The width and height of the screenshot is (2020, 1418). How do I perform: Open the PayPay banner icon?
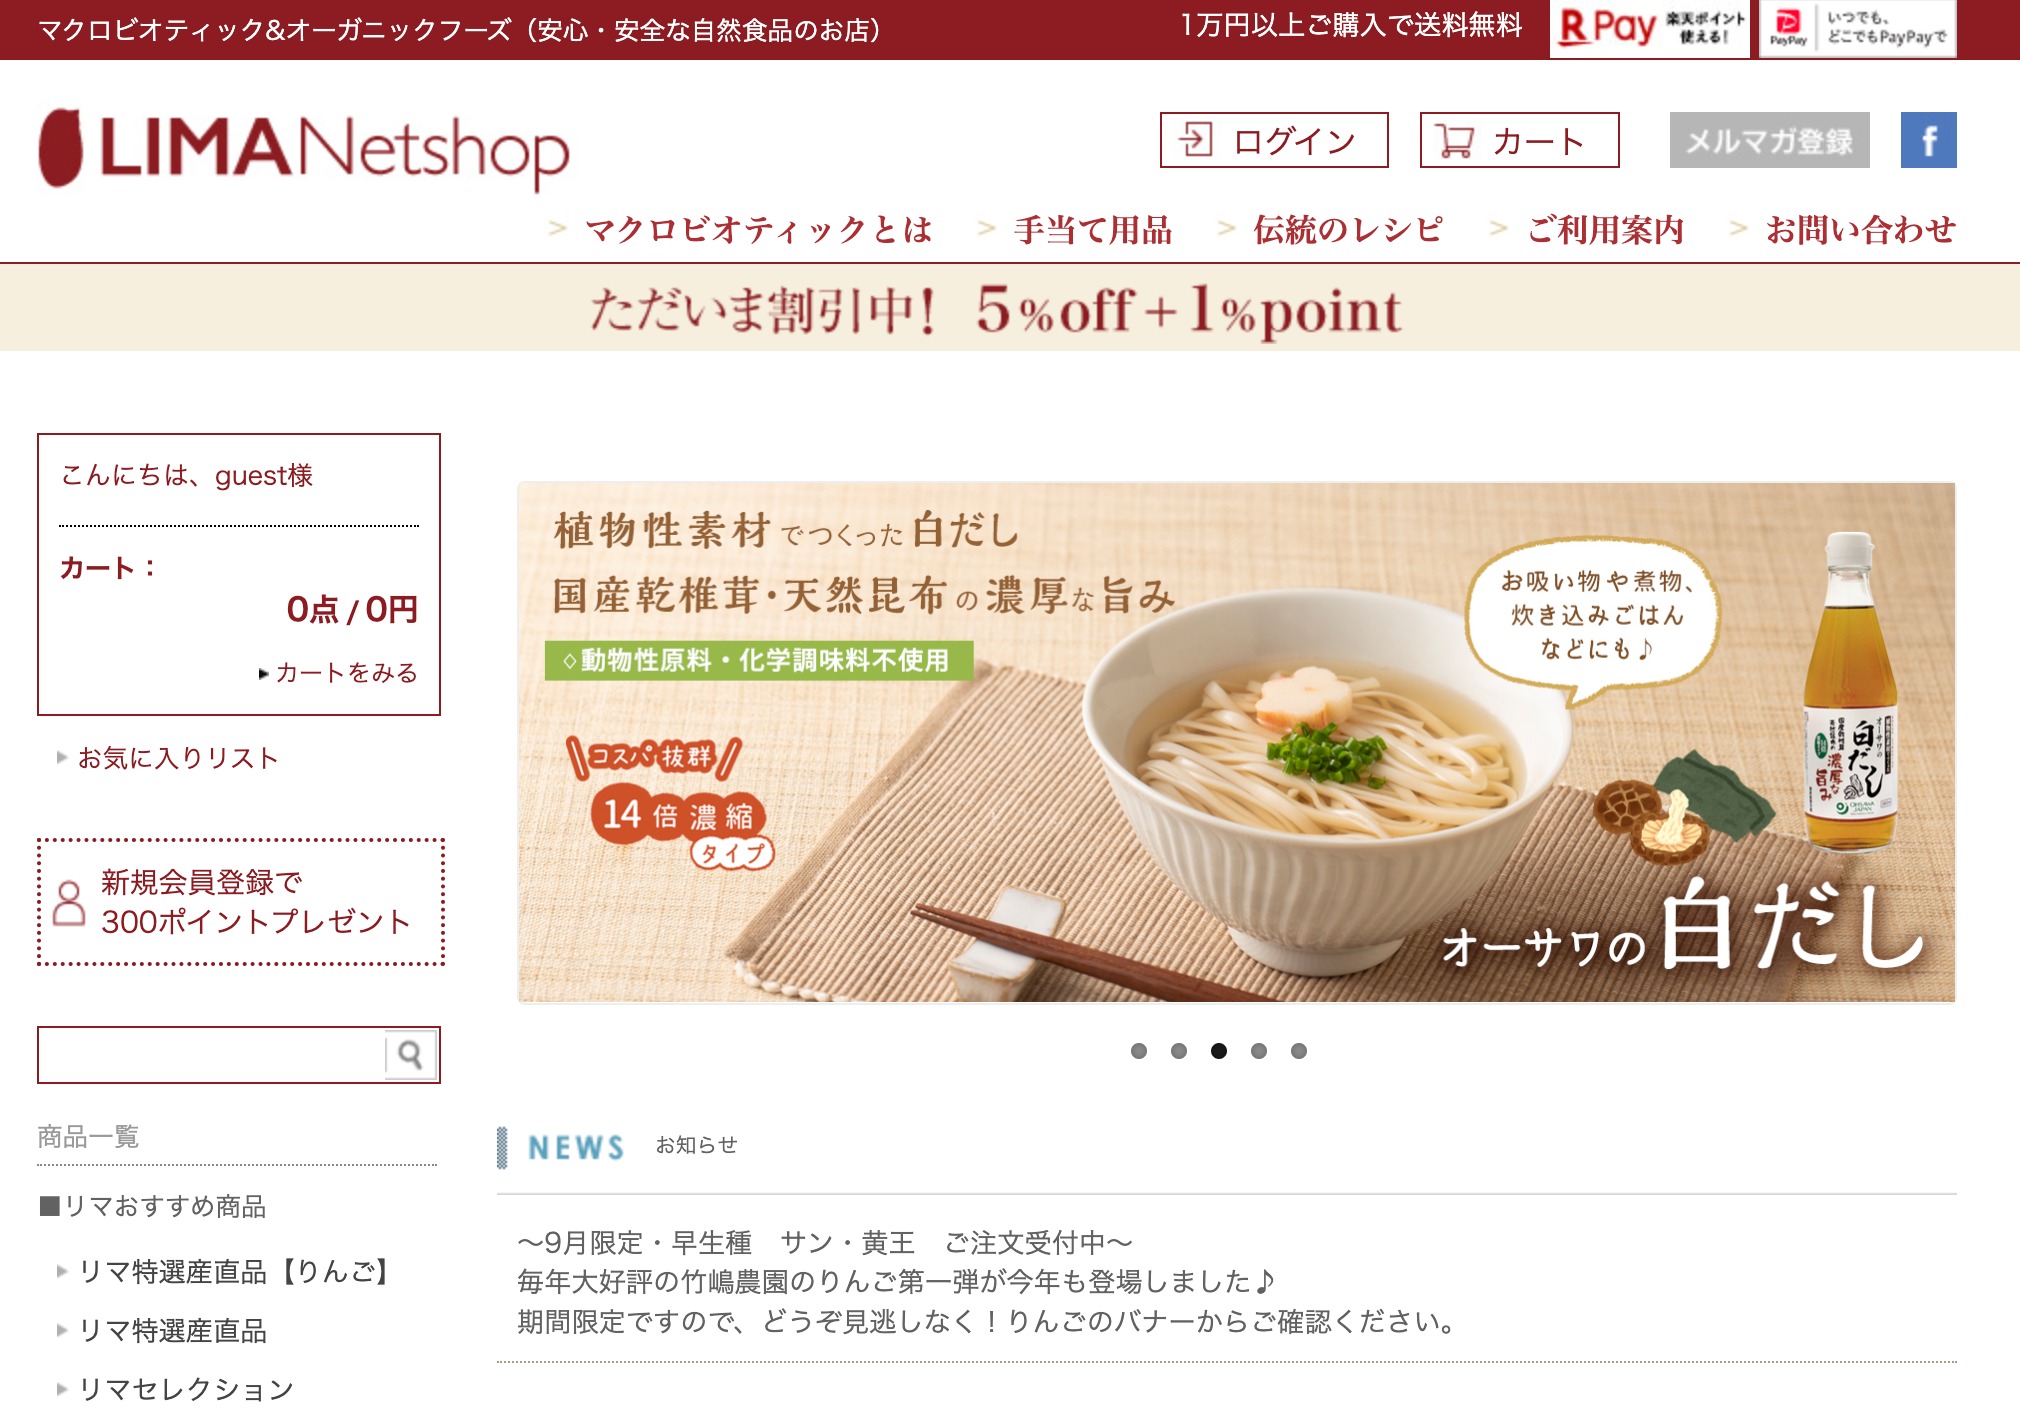tap(1857, 28)
